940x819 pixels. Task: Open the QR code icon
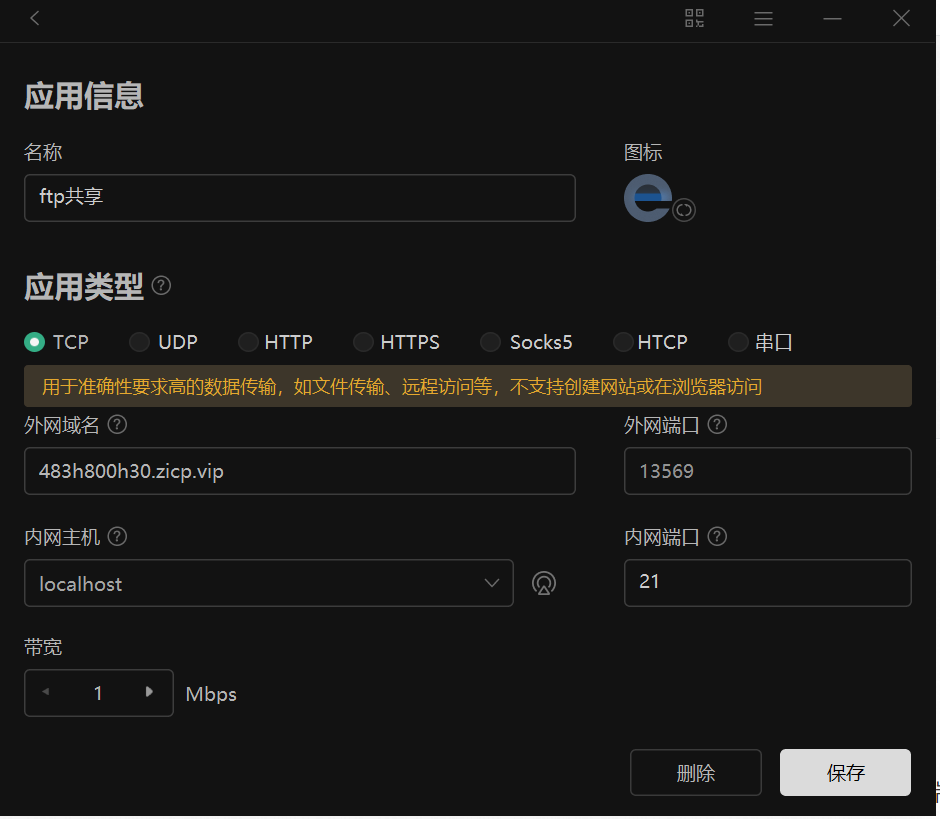pyautogui.click(x=694, y=18)
